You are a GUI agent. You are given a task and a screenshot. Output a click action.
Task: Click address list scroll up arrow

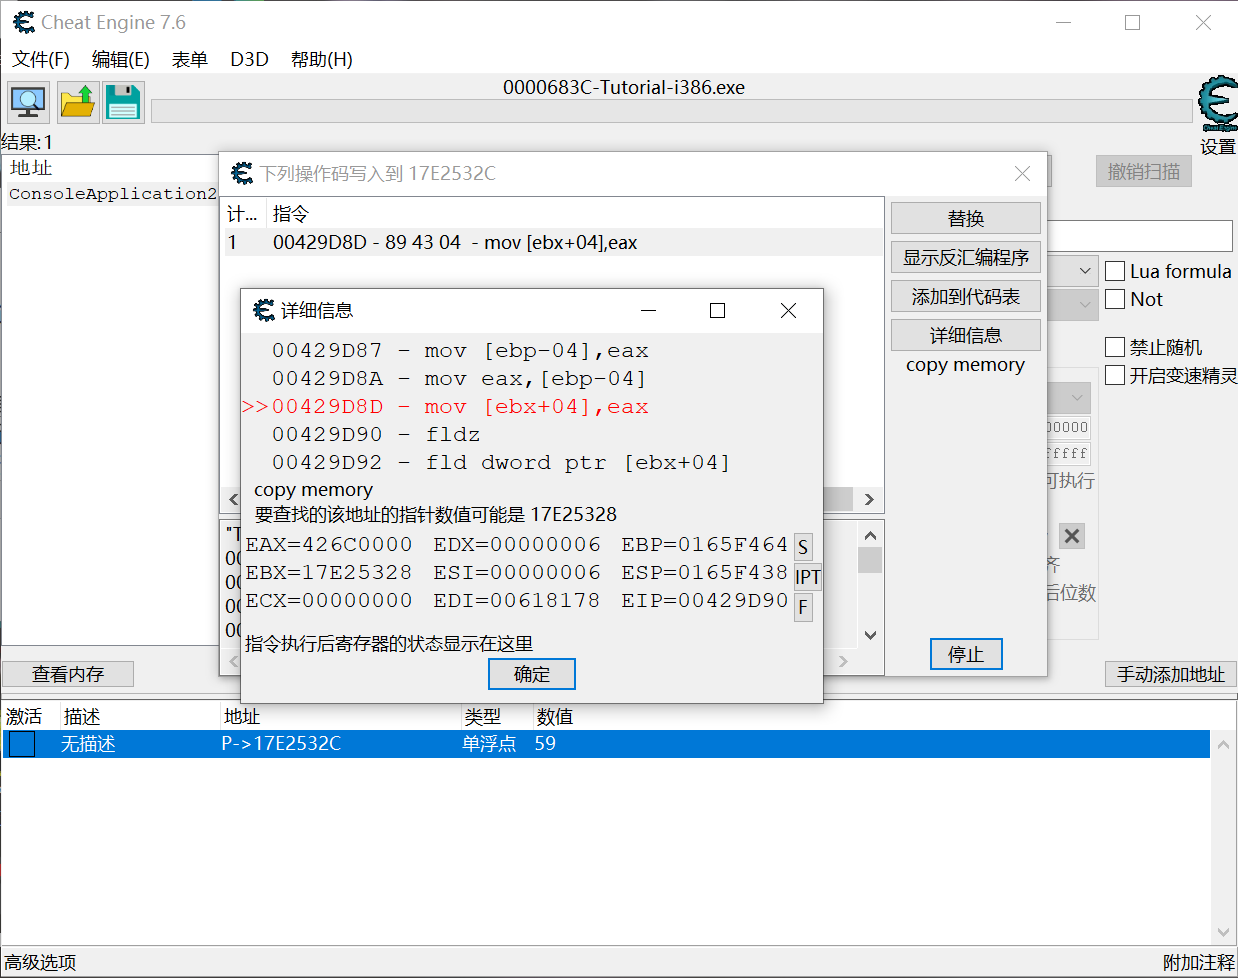click(1224, 744)
